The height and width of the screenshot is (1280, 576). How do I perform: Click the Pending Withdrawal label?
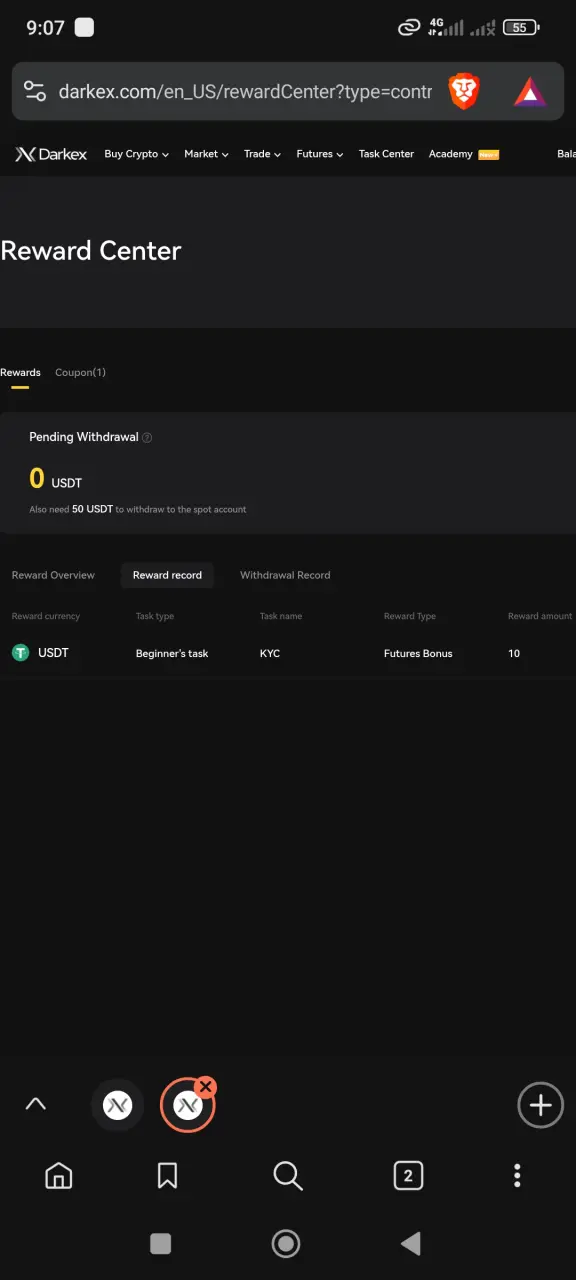[84, 438]
